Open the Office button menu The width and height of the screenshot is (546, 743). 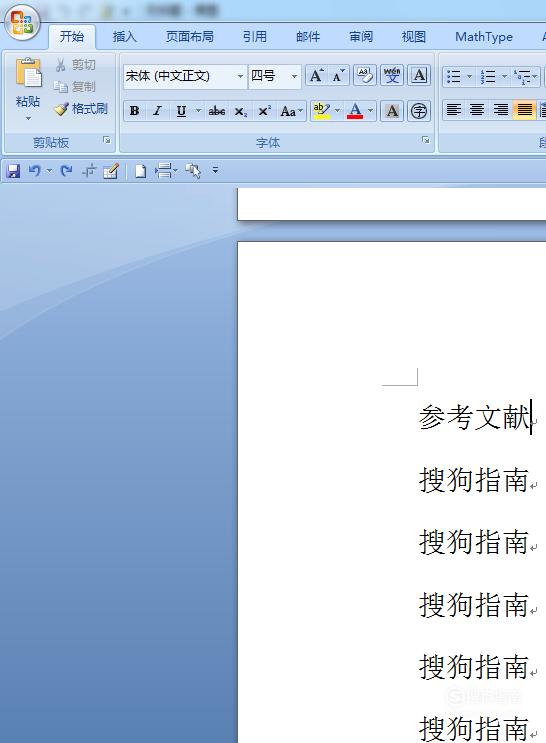coord(22,22)
